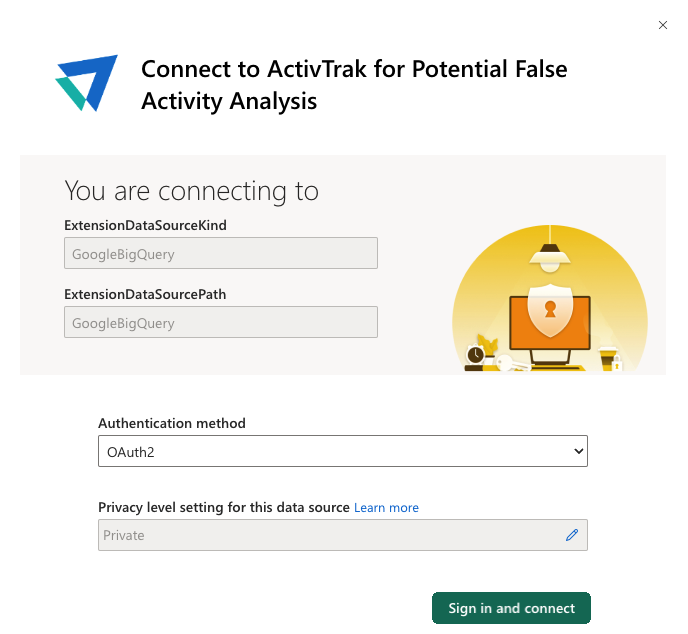Click Sign in and connect button

511,608
